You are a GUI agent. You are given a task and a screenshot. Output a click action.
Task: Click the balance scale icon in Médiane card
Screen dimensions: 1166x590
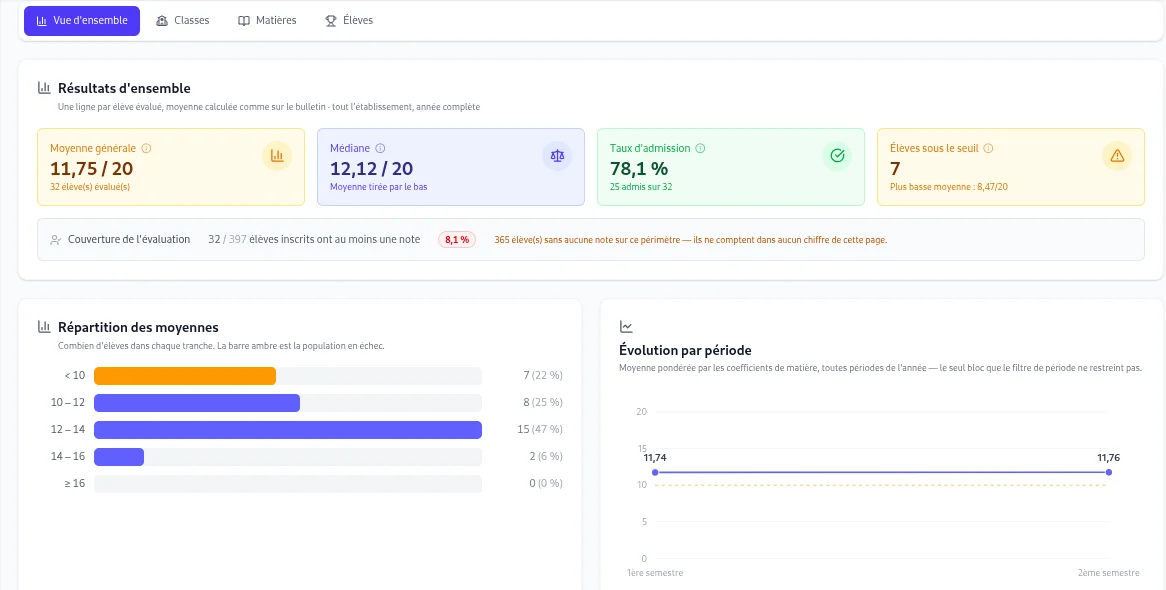[557, 155]
